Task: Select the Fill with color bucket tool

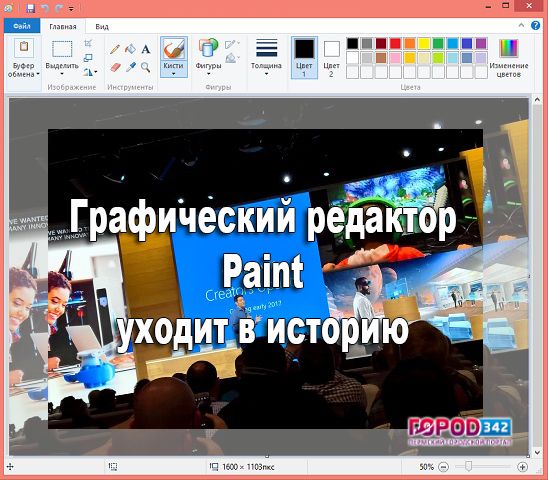Action: coord(130,49)
